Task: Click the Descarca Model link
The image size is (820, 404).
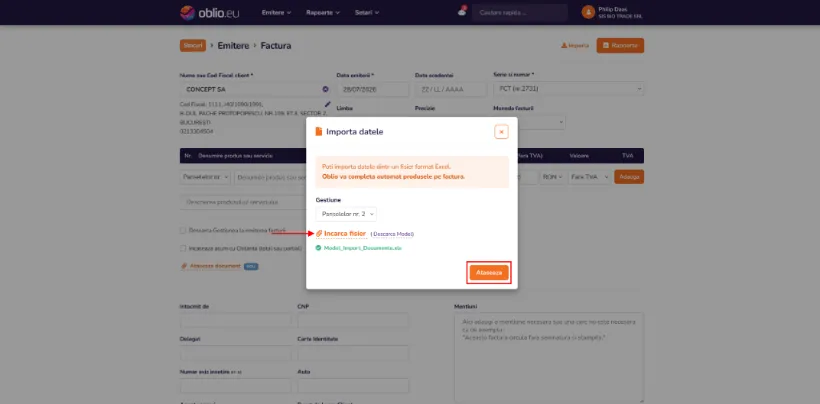Action: (392, 234)
